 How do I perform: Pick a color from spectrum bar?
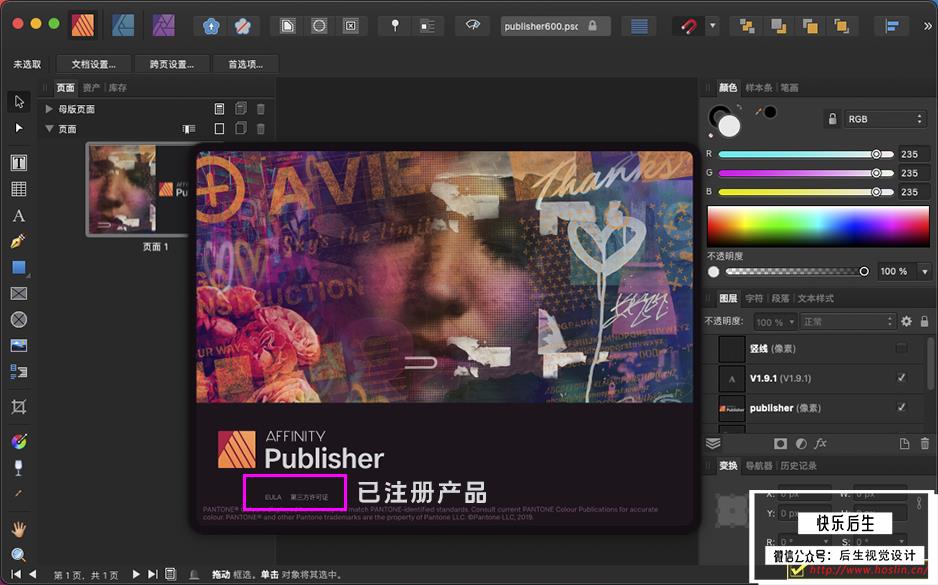818,226
